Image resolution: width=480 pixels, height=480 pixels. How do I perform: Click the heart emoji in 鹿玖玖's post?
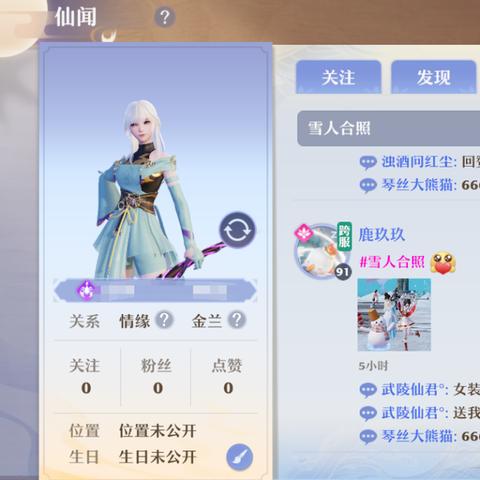[x=443, y=263]
